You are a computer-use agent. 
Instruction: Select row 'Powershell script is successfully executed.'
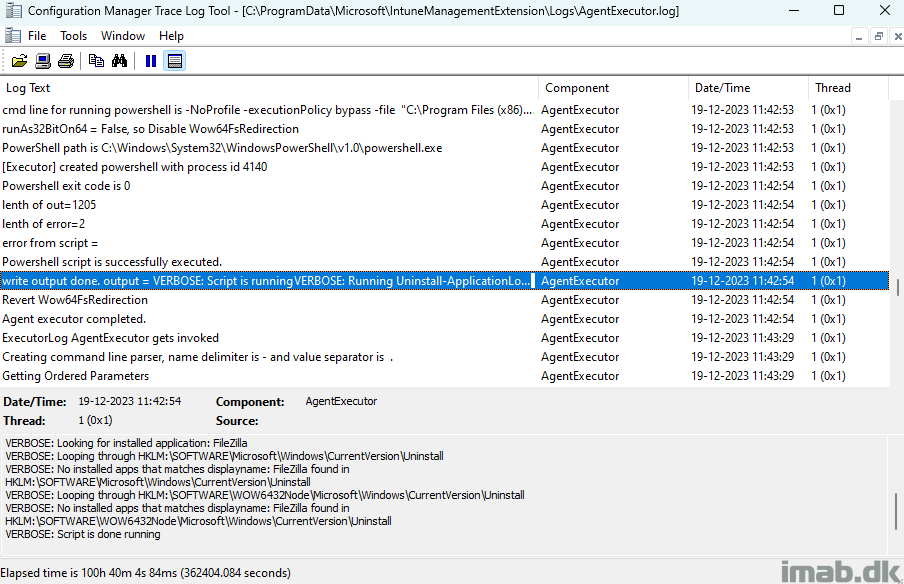pyautogui.click(x=444, y=262)
